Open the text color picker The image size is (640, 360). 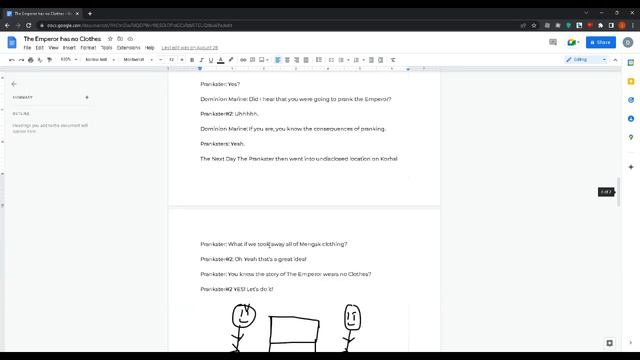click(x=220, y=60)
